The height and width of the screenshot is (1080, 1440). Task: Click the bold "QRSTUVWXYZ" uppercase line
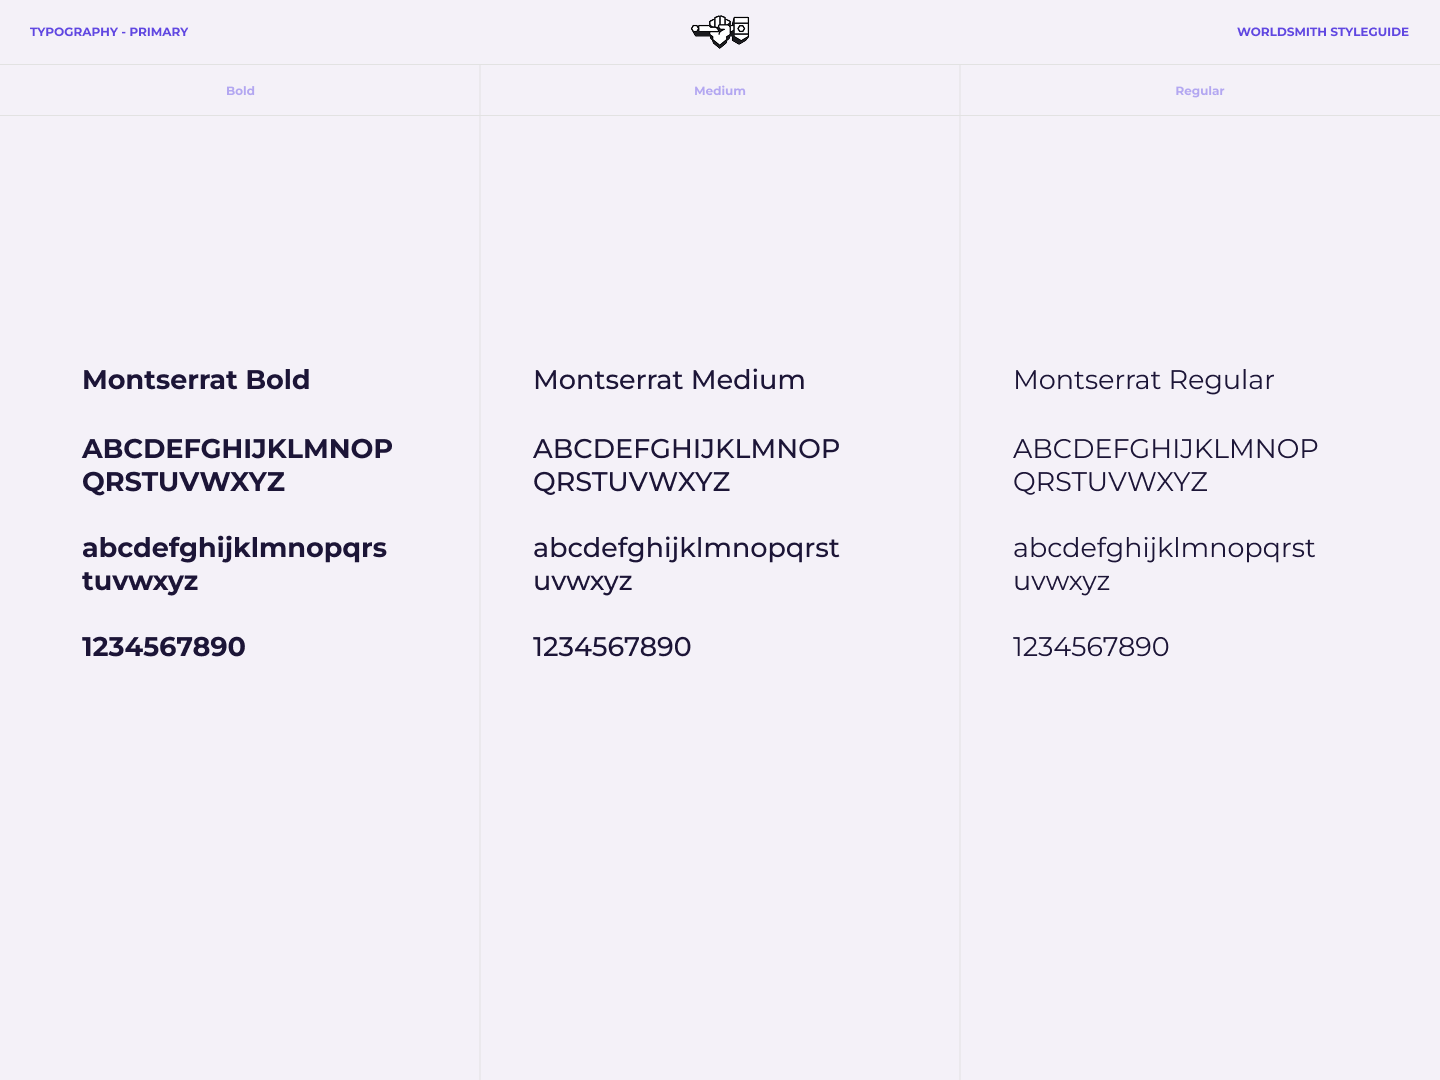184,482
